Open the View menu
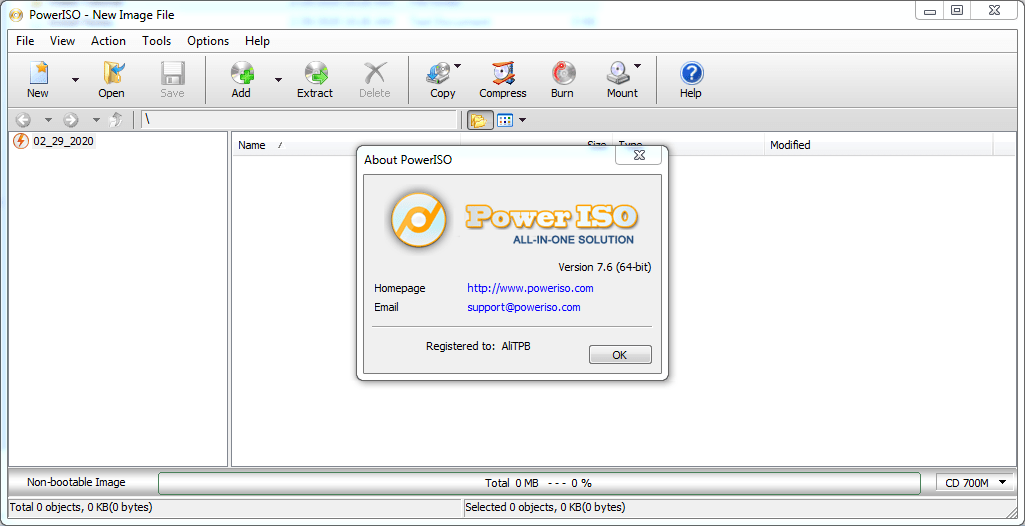This screenshot has height=526, width=1025. click(62, 41)
